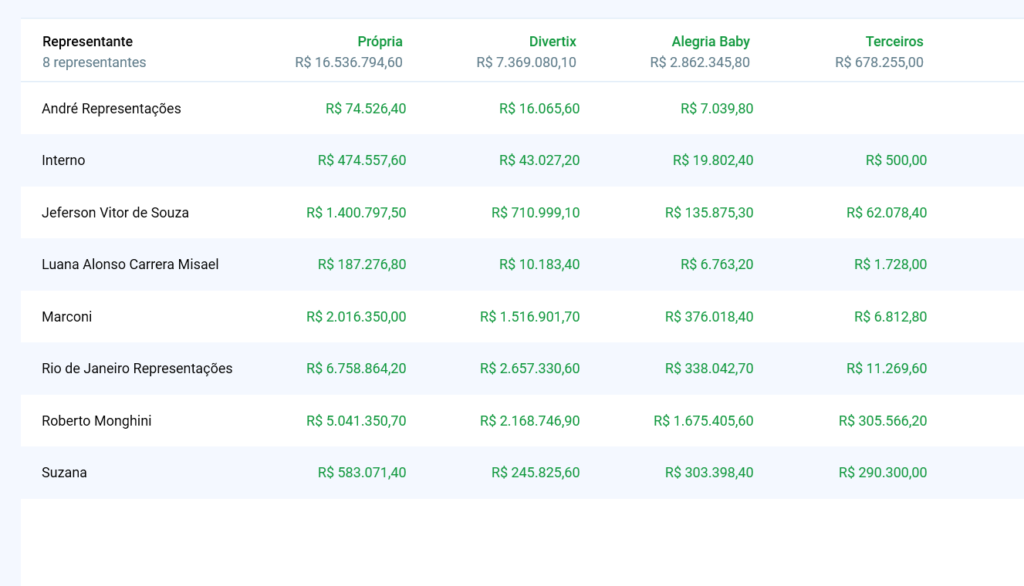The width and height of the screenshot is (1024, 586).
Task: Click Própria total R$ 16.536.794,60
Action: coord(349,63)
